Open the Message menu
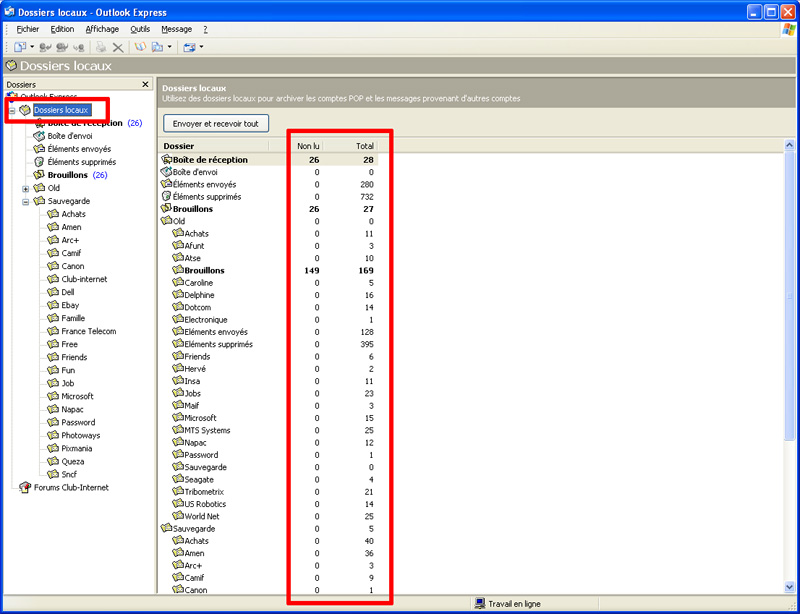Viewport: 800px width, 614px height. (x=177, y=29)
